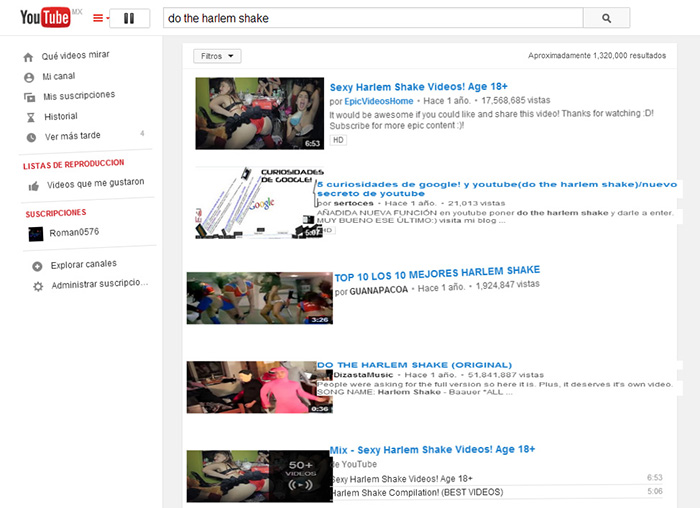Open the TOP 10 Harlem Shake 3:26 thumbnail

click(x=259, y=298)
